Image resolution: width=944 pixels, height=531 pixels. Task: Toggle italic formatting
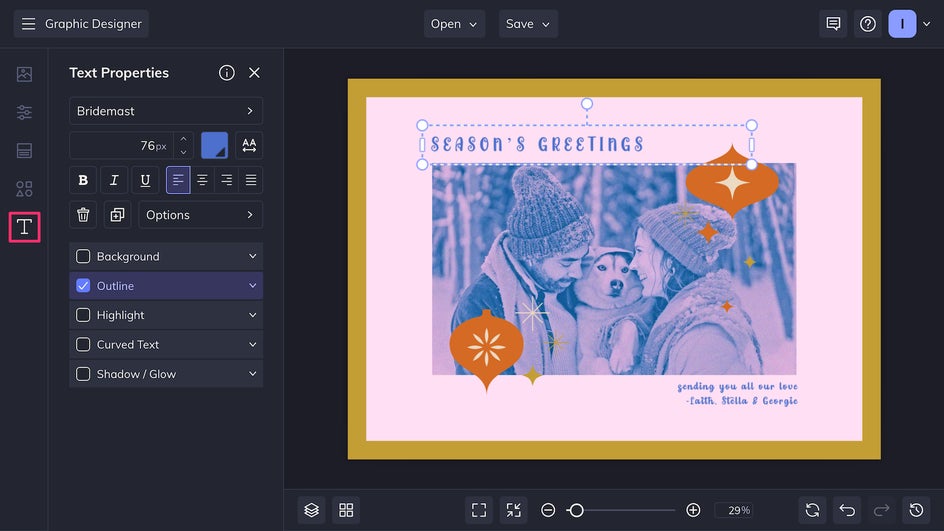click(114, 180)
